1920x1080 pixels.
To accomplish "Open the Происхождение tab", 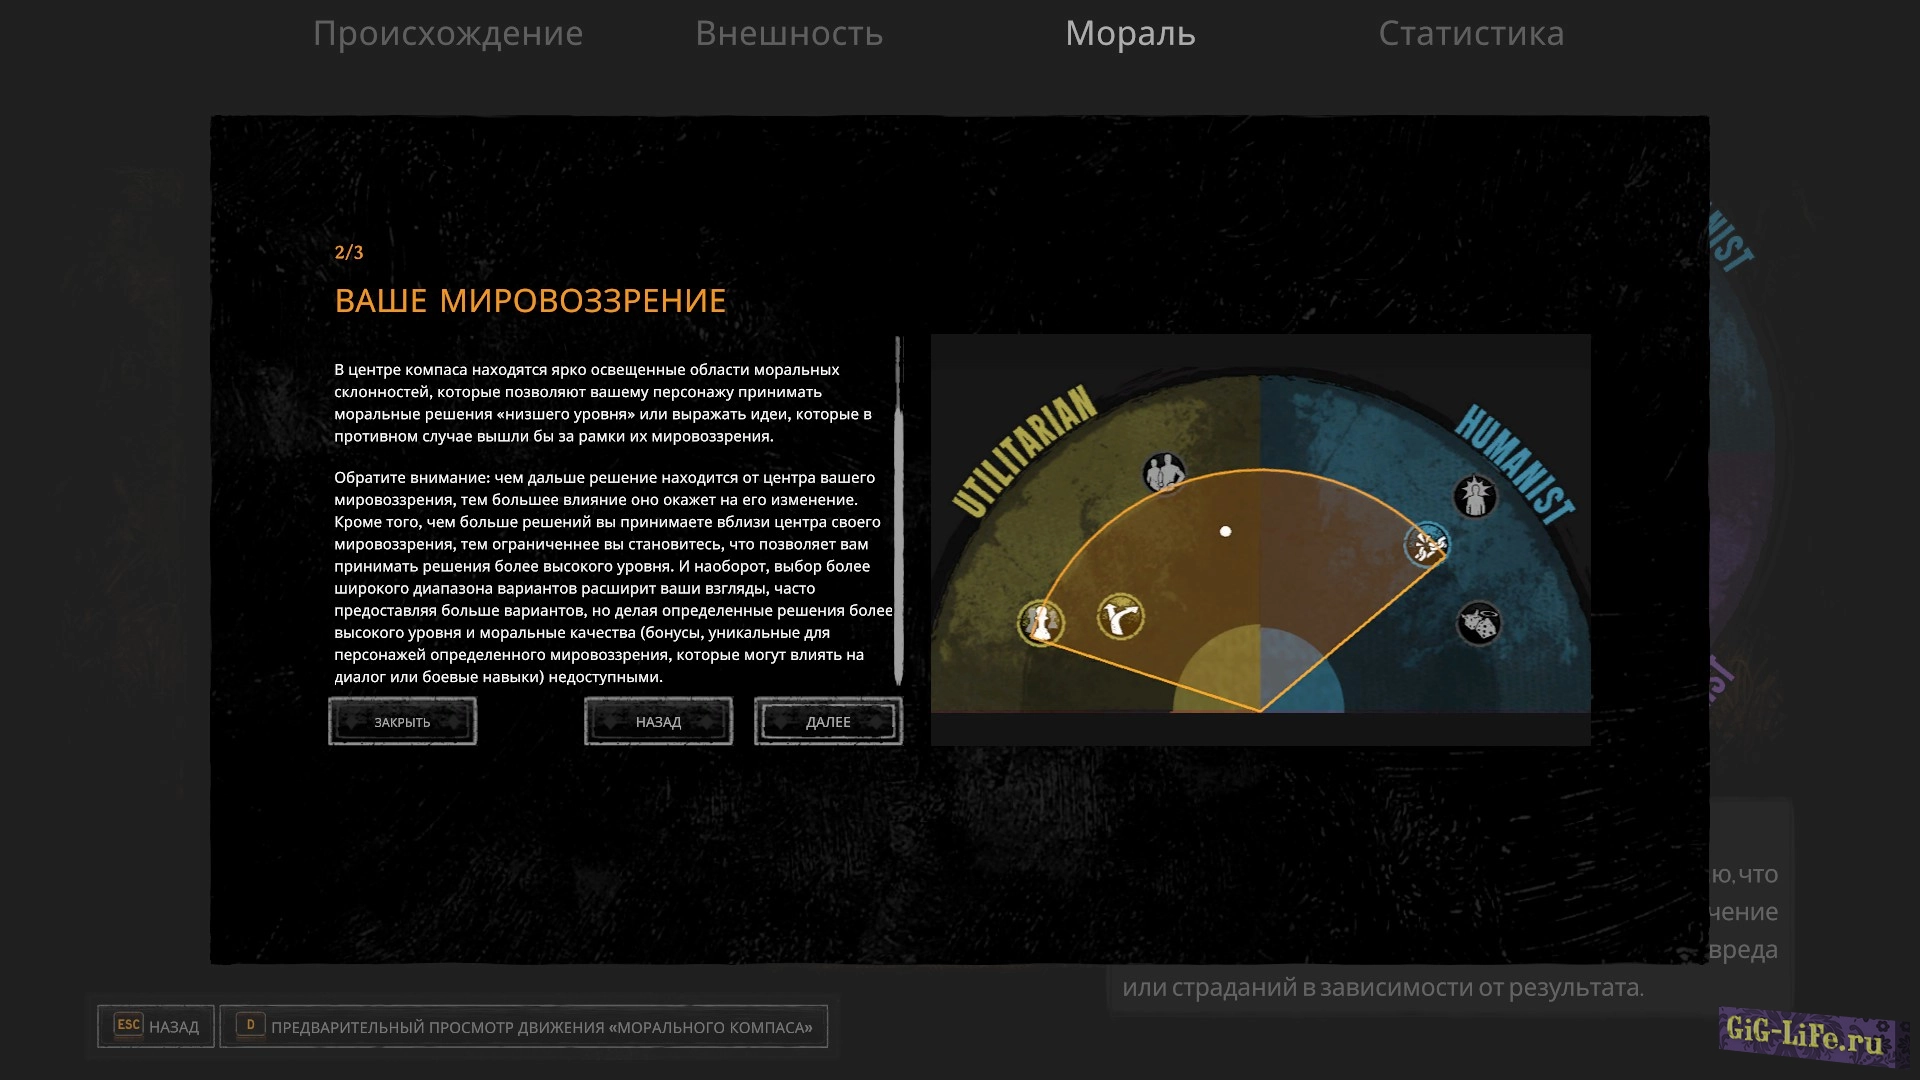I will (x=448, y=34).
